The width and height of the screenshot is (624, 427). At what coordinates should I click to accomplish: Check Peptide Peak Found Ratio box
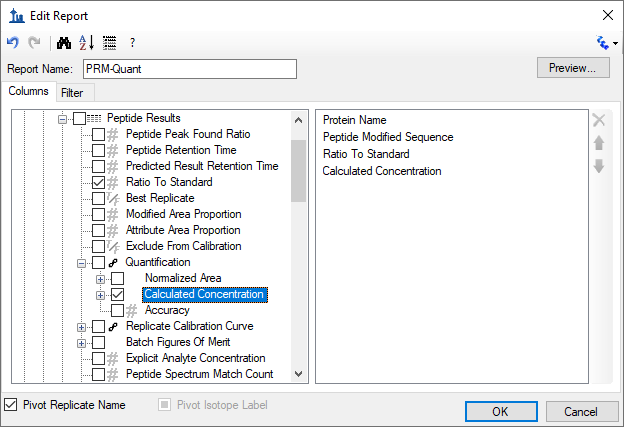98,135
